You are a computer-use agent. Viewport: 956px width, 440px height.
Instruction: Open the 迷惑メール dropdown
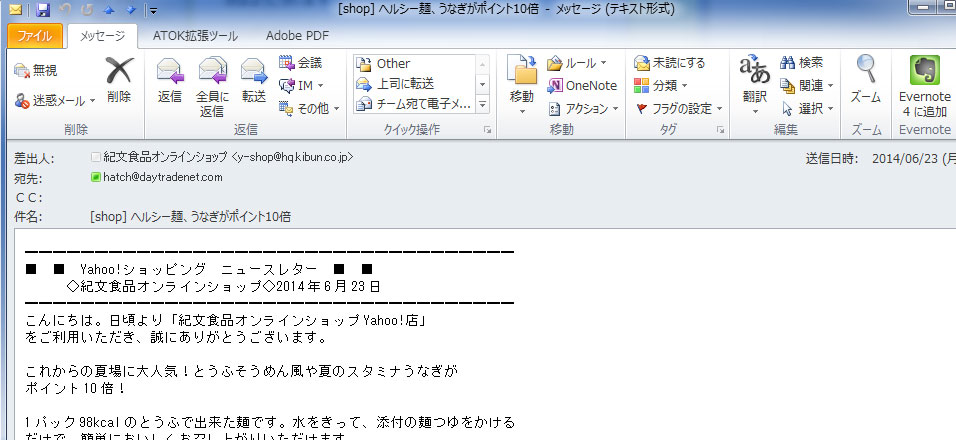(55, 101)
